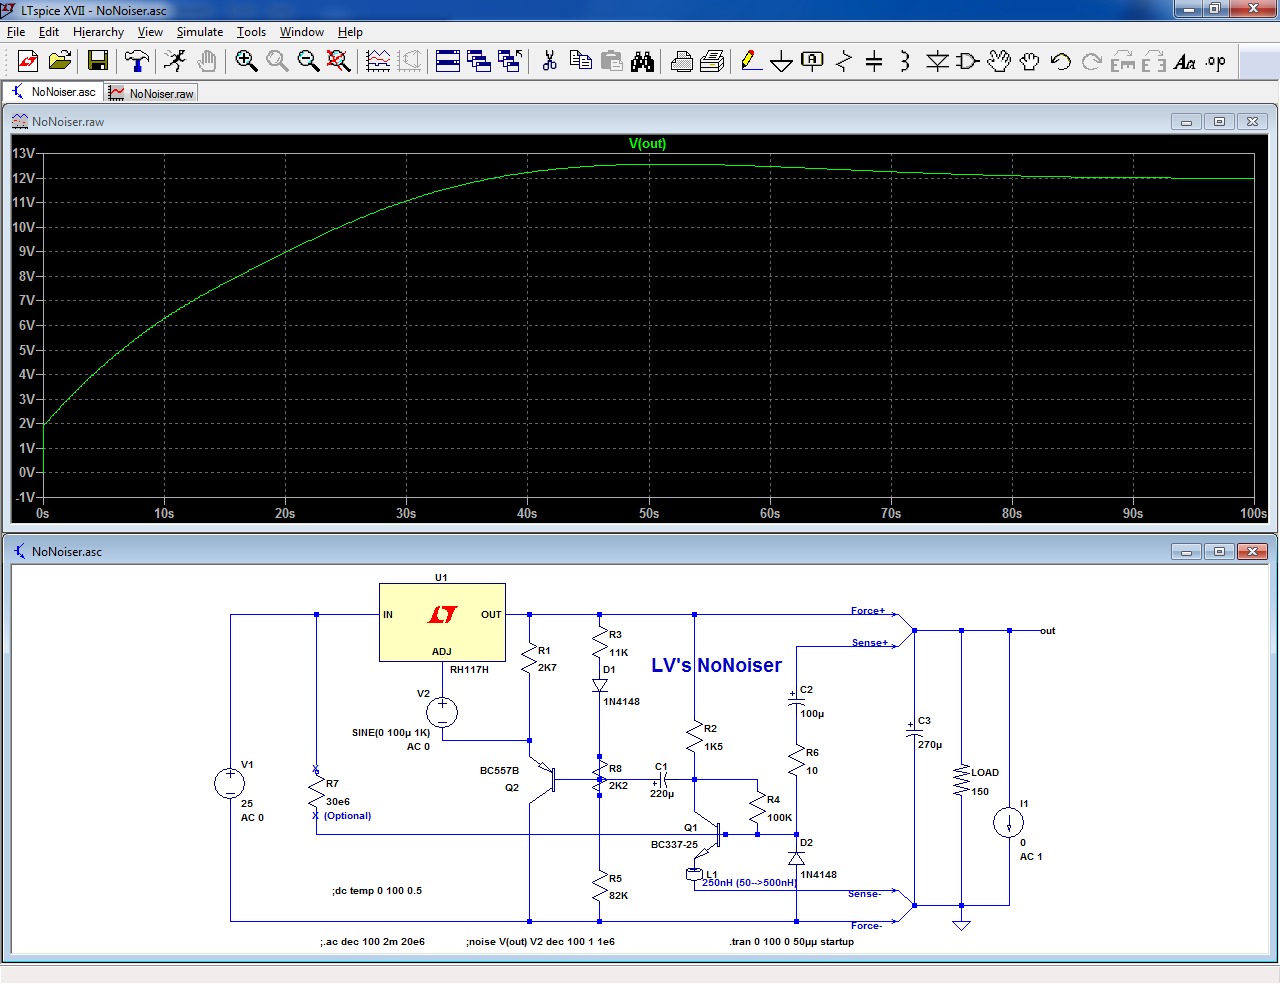Viewport: 1280px width, 984px height.
Task: Open the Component gate icon
Action: (x=968, y=61)
